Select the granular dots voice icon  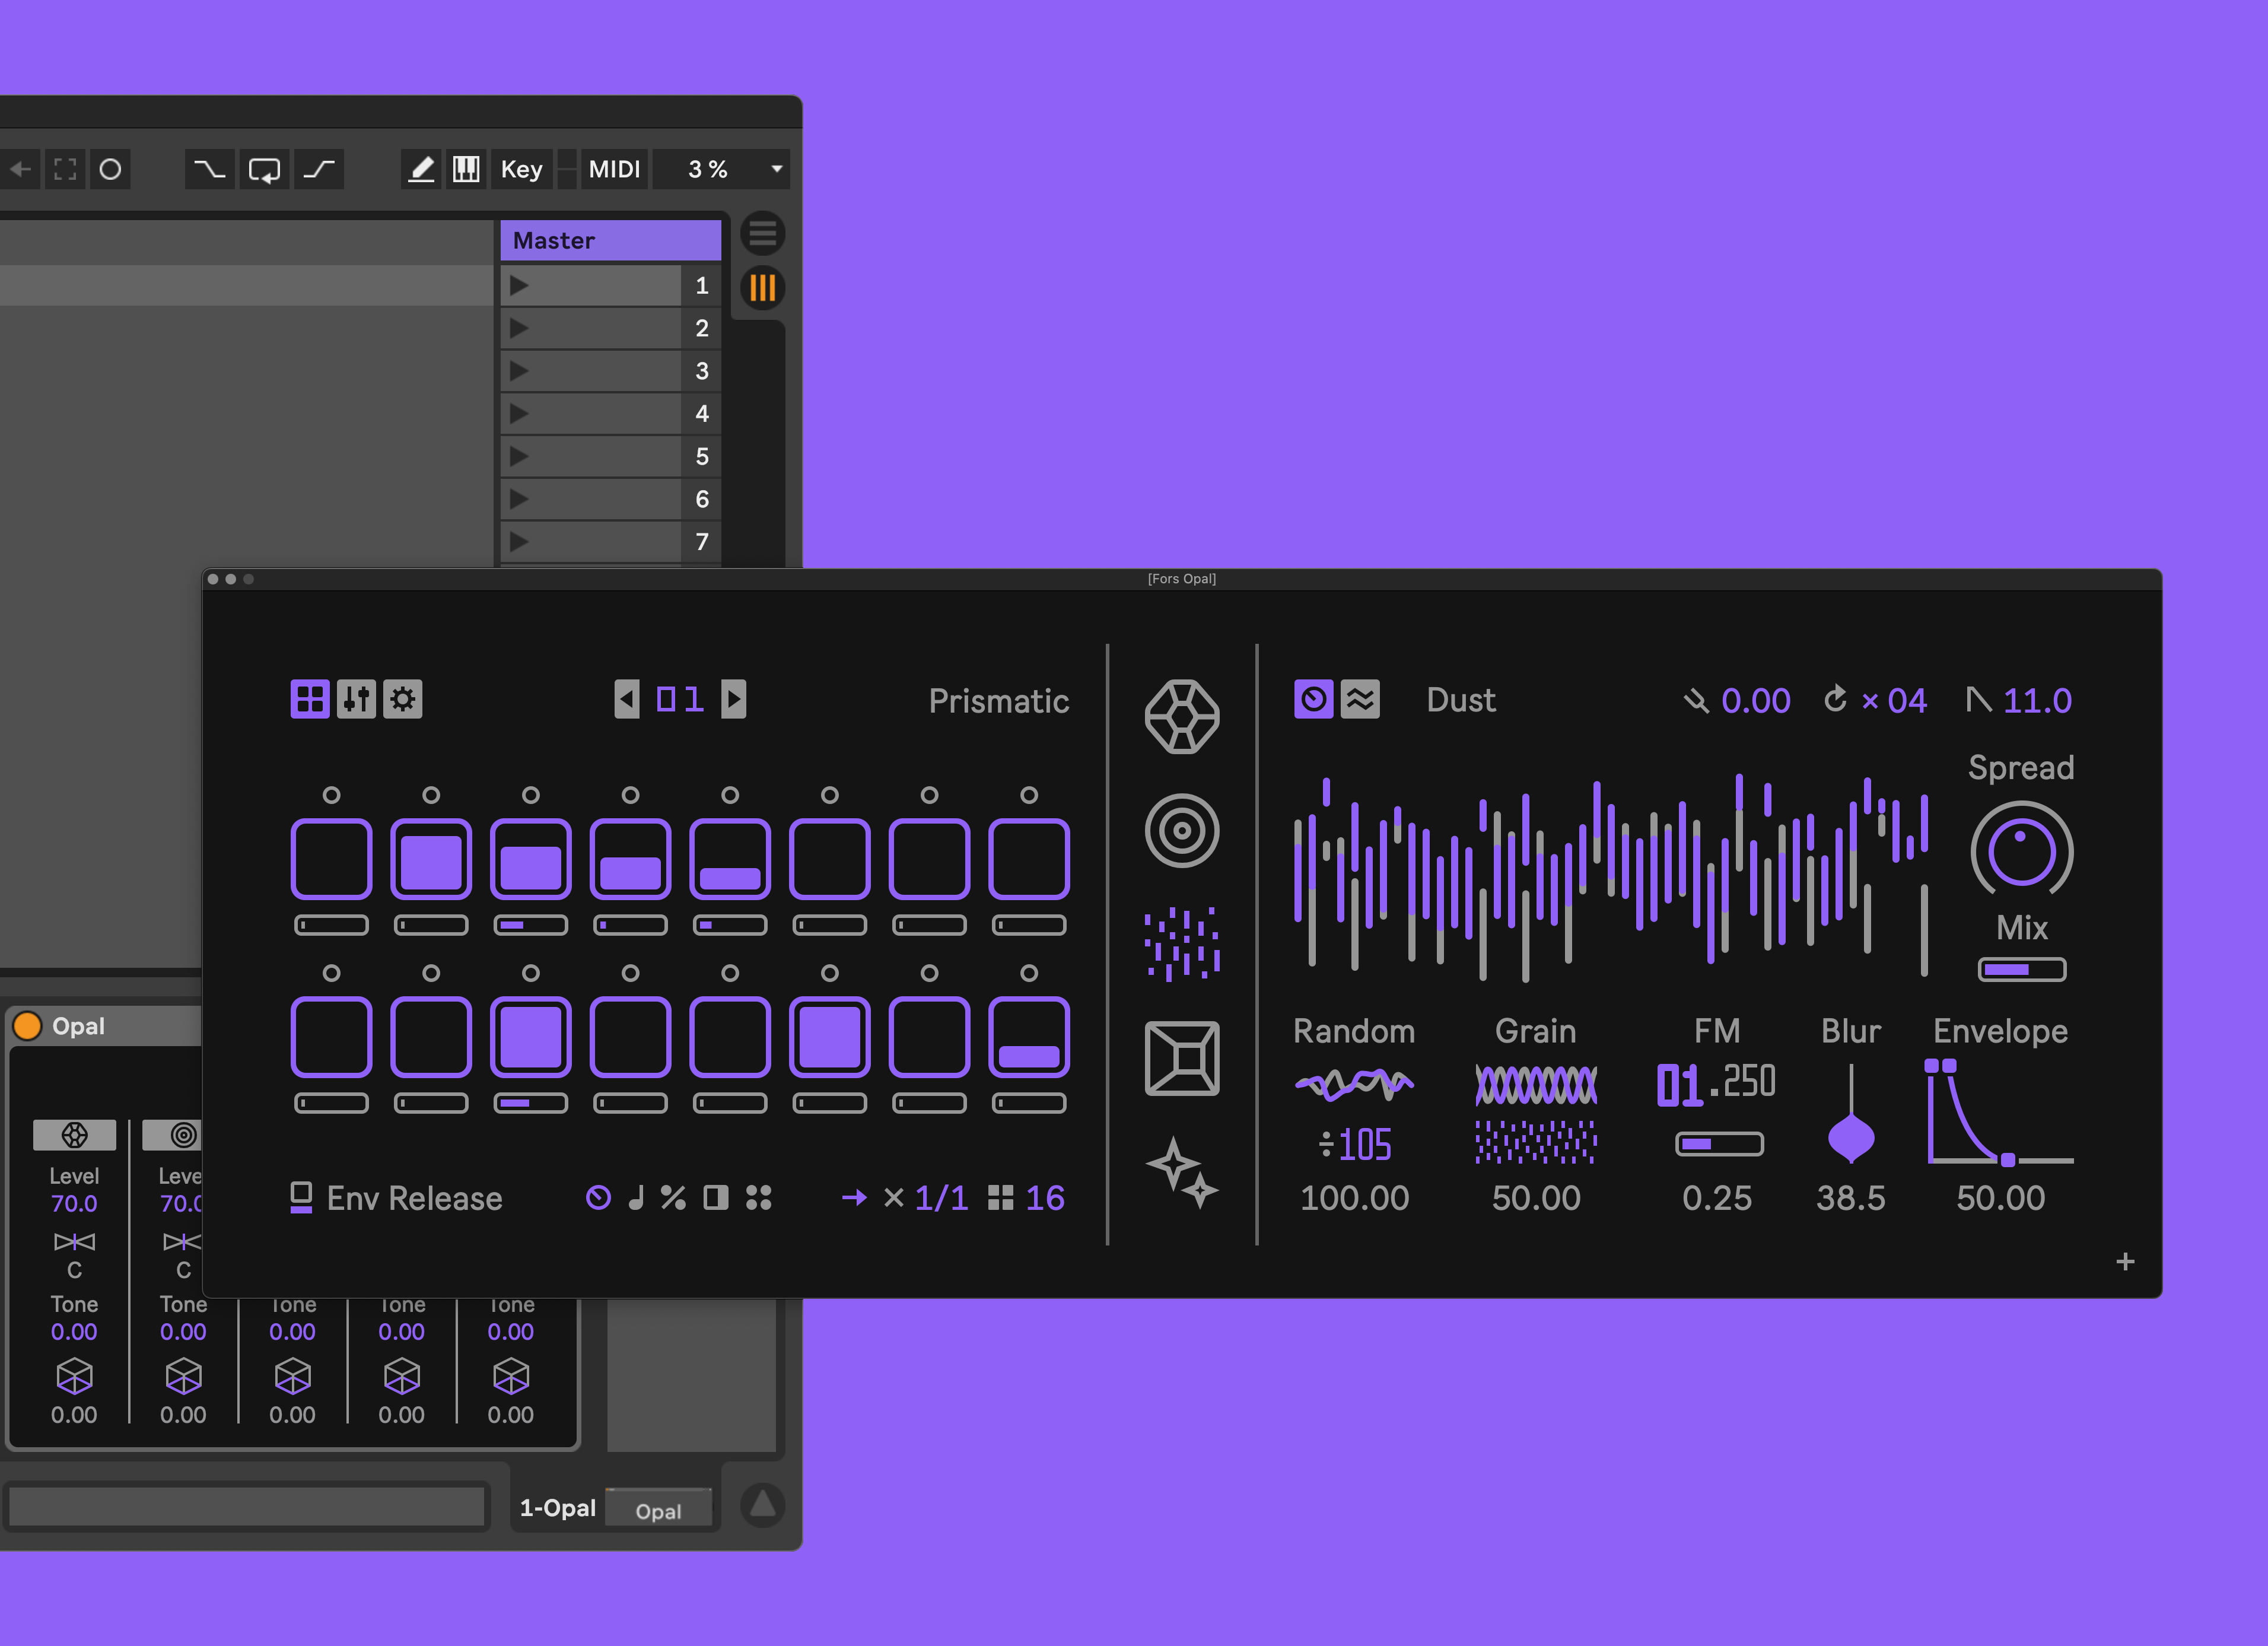[x=1181, y=944]
